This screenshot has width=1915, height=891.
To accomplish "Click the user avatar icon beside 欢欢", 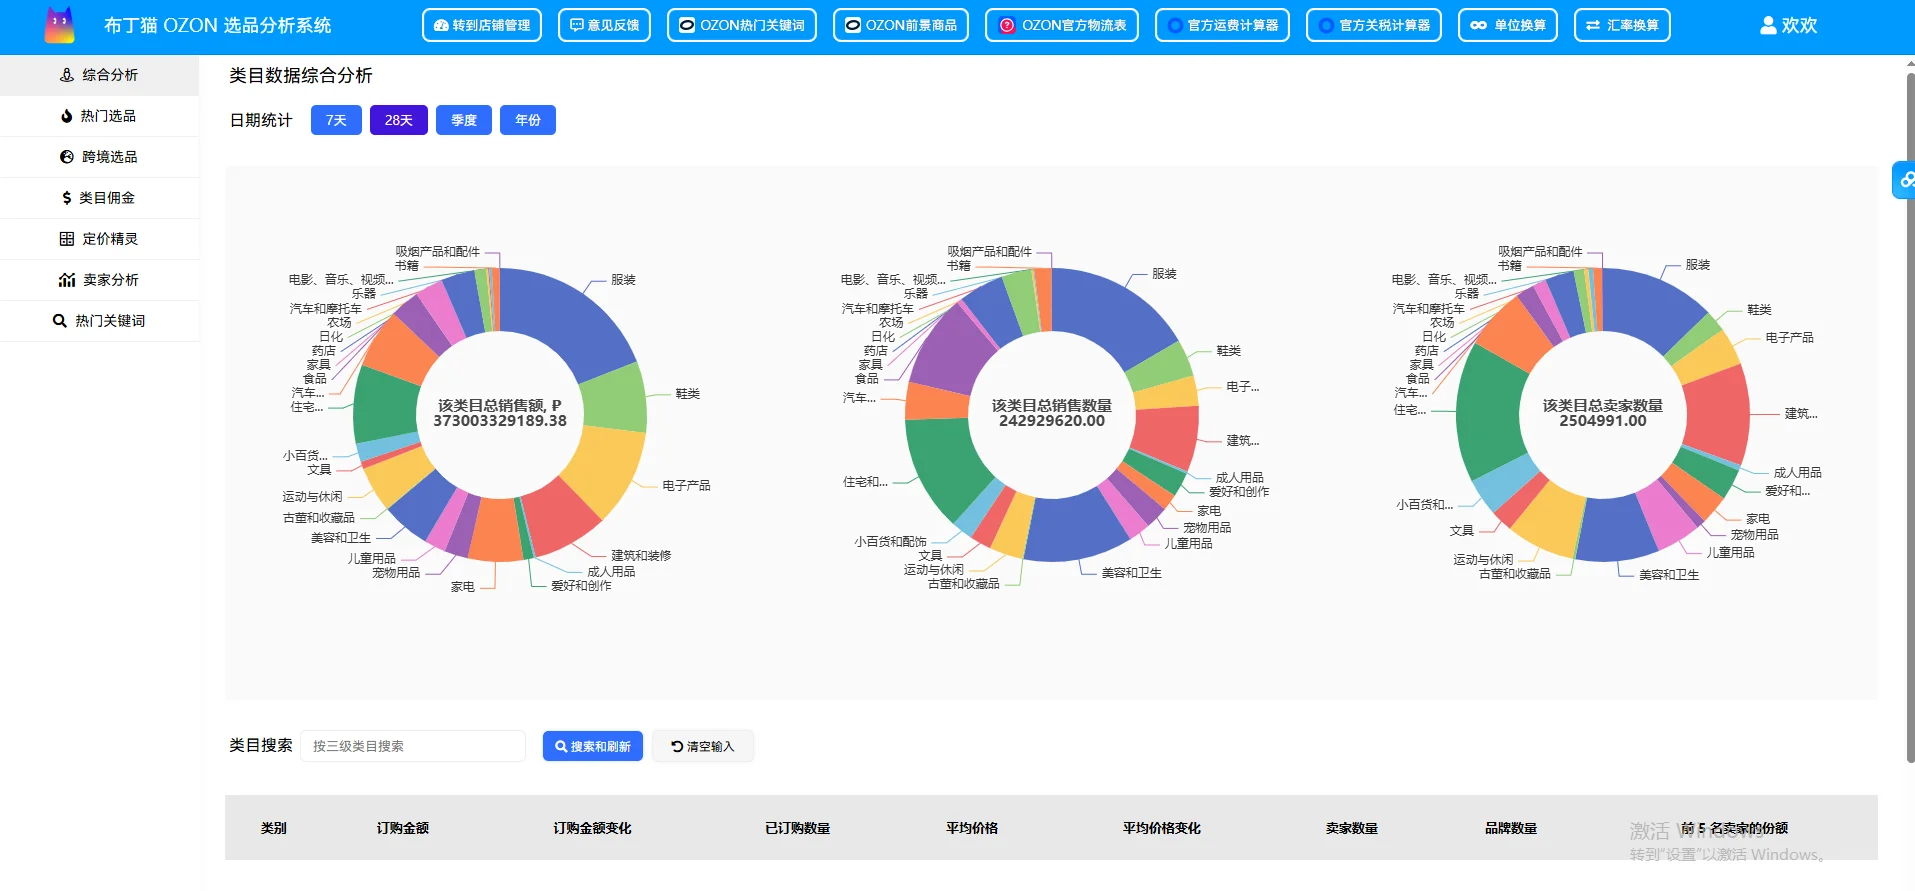I will click(1768, 25).
